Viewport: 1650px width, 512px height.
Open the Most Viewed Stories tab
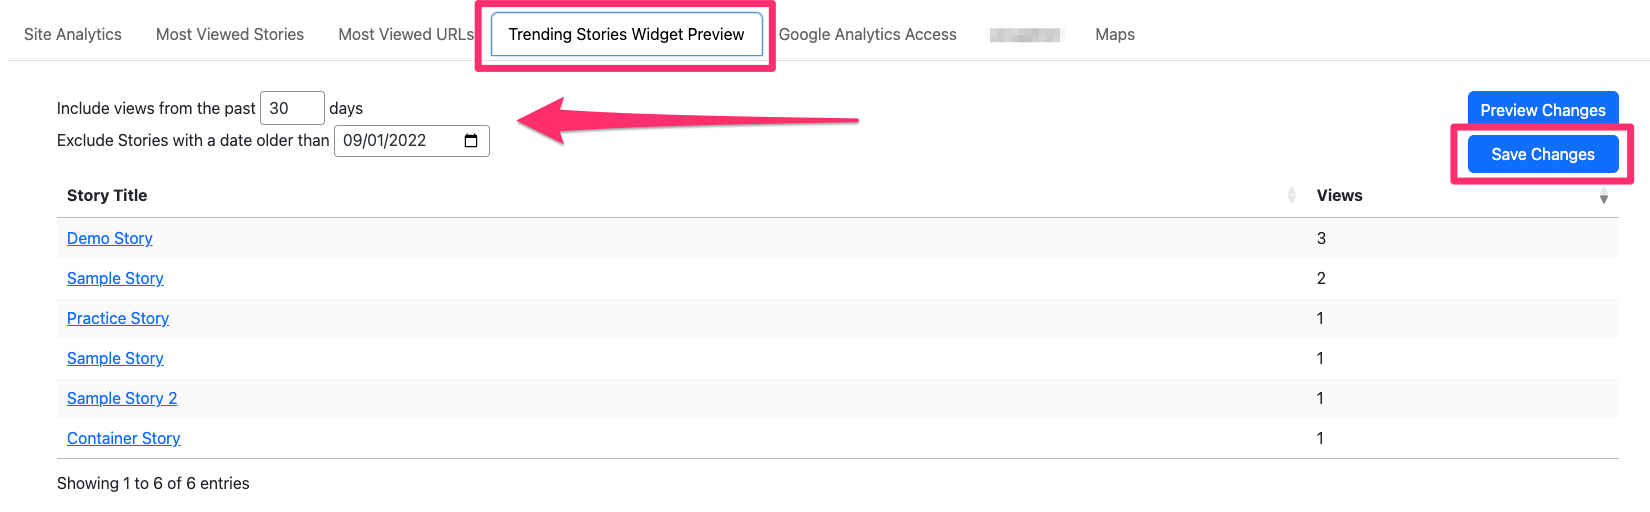click(x=230, y=34)
